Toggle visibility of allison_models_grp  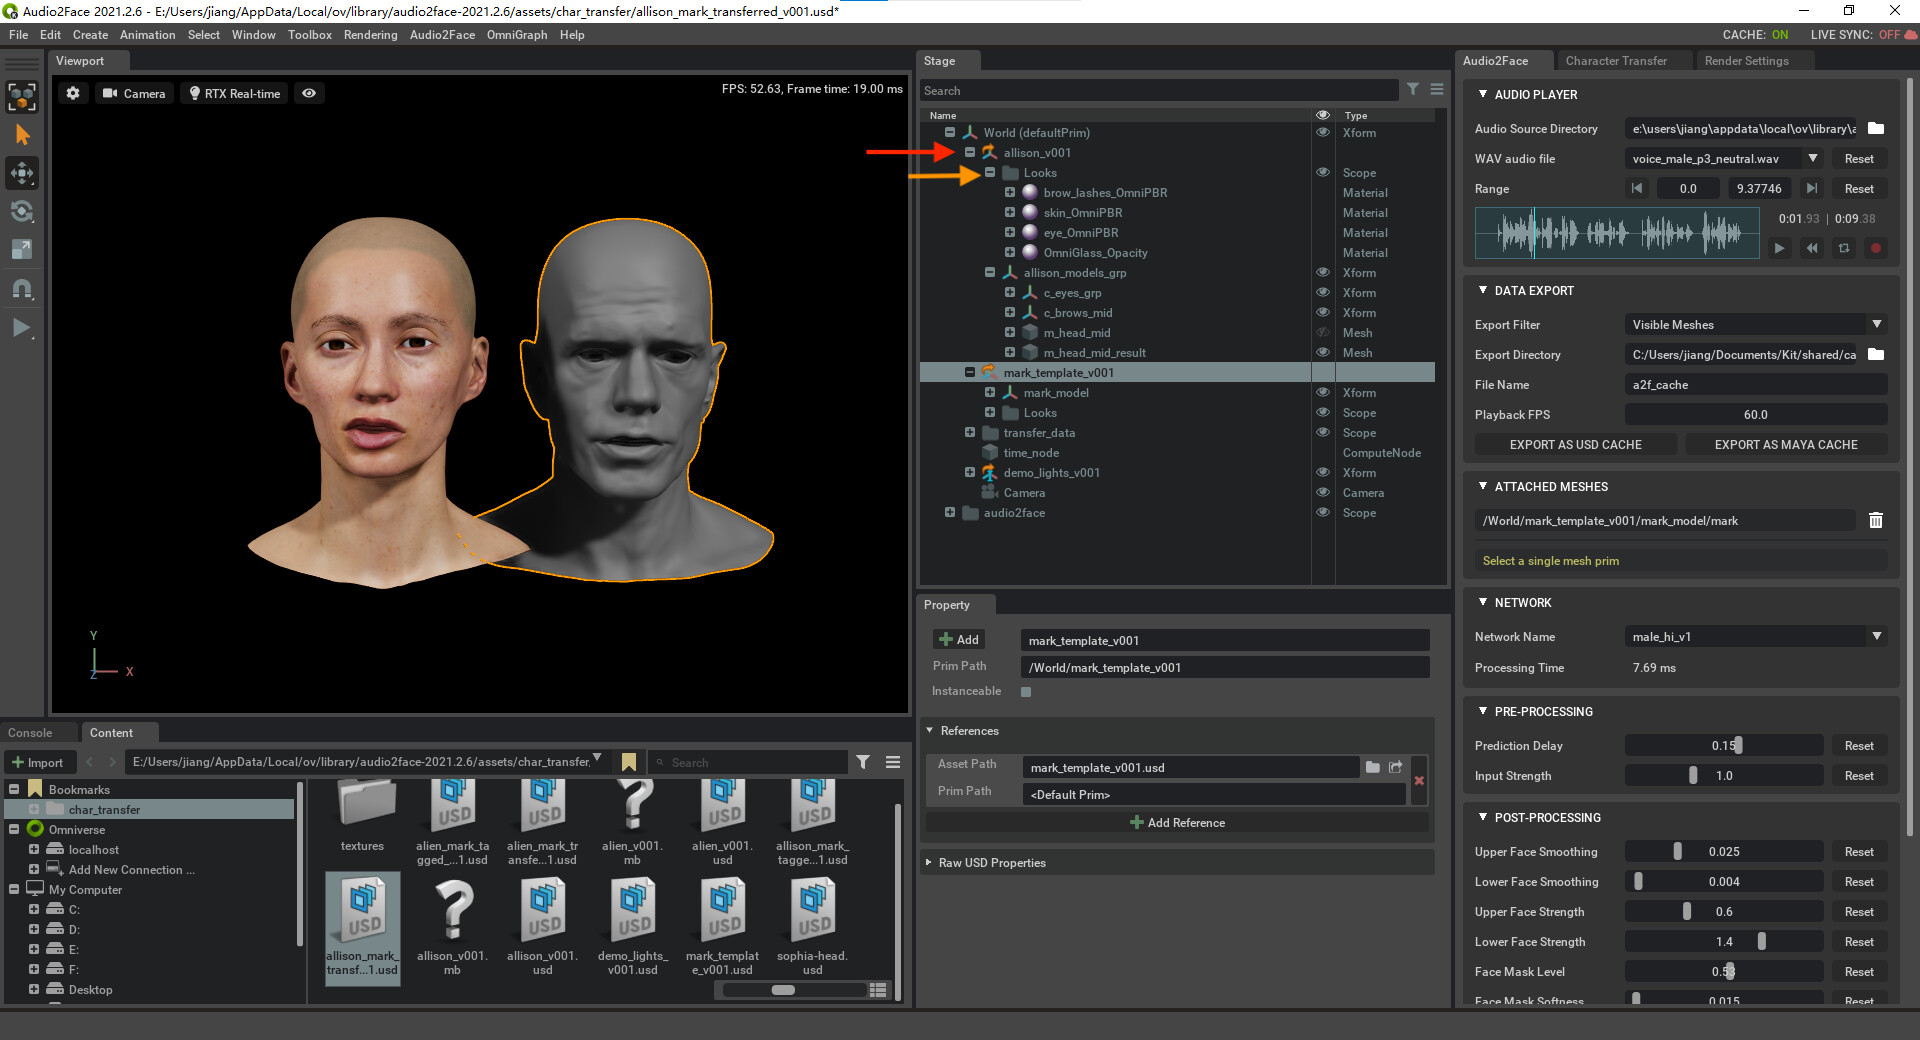[x=1322, y=272]
